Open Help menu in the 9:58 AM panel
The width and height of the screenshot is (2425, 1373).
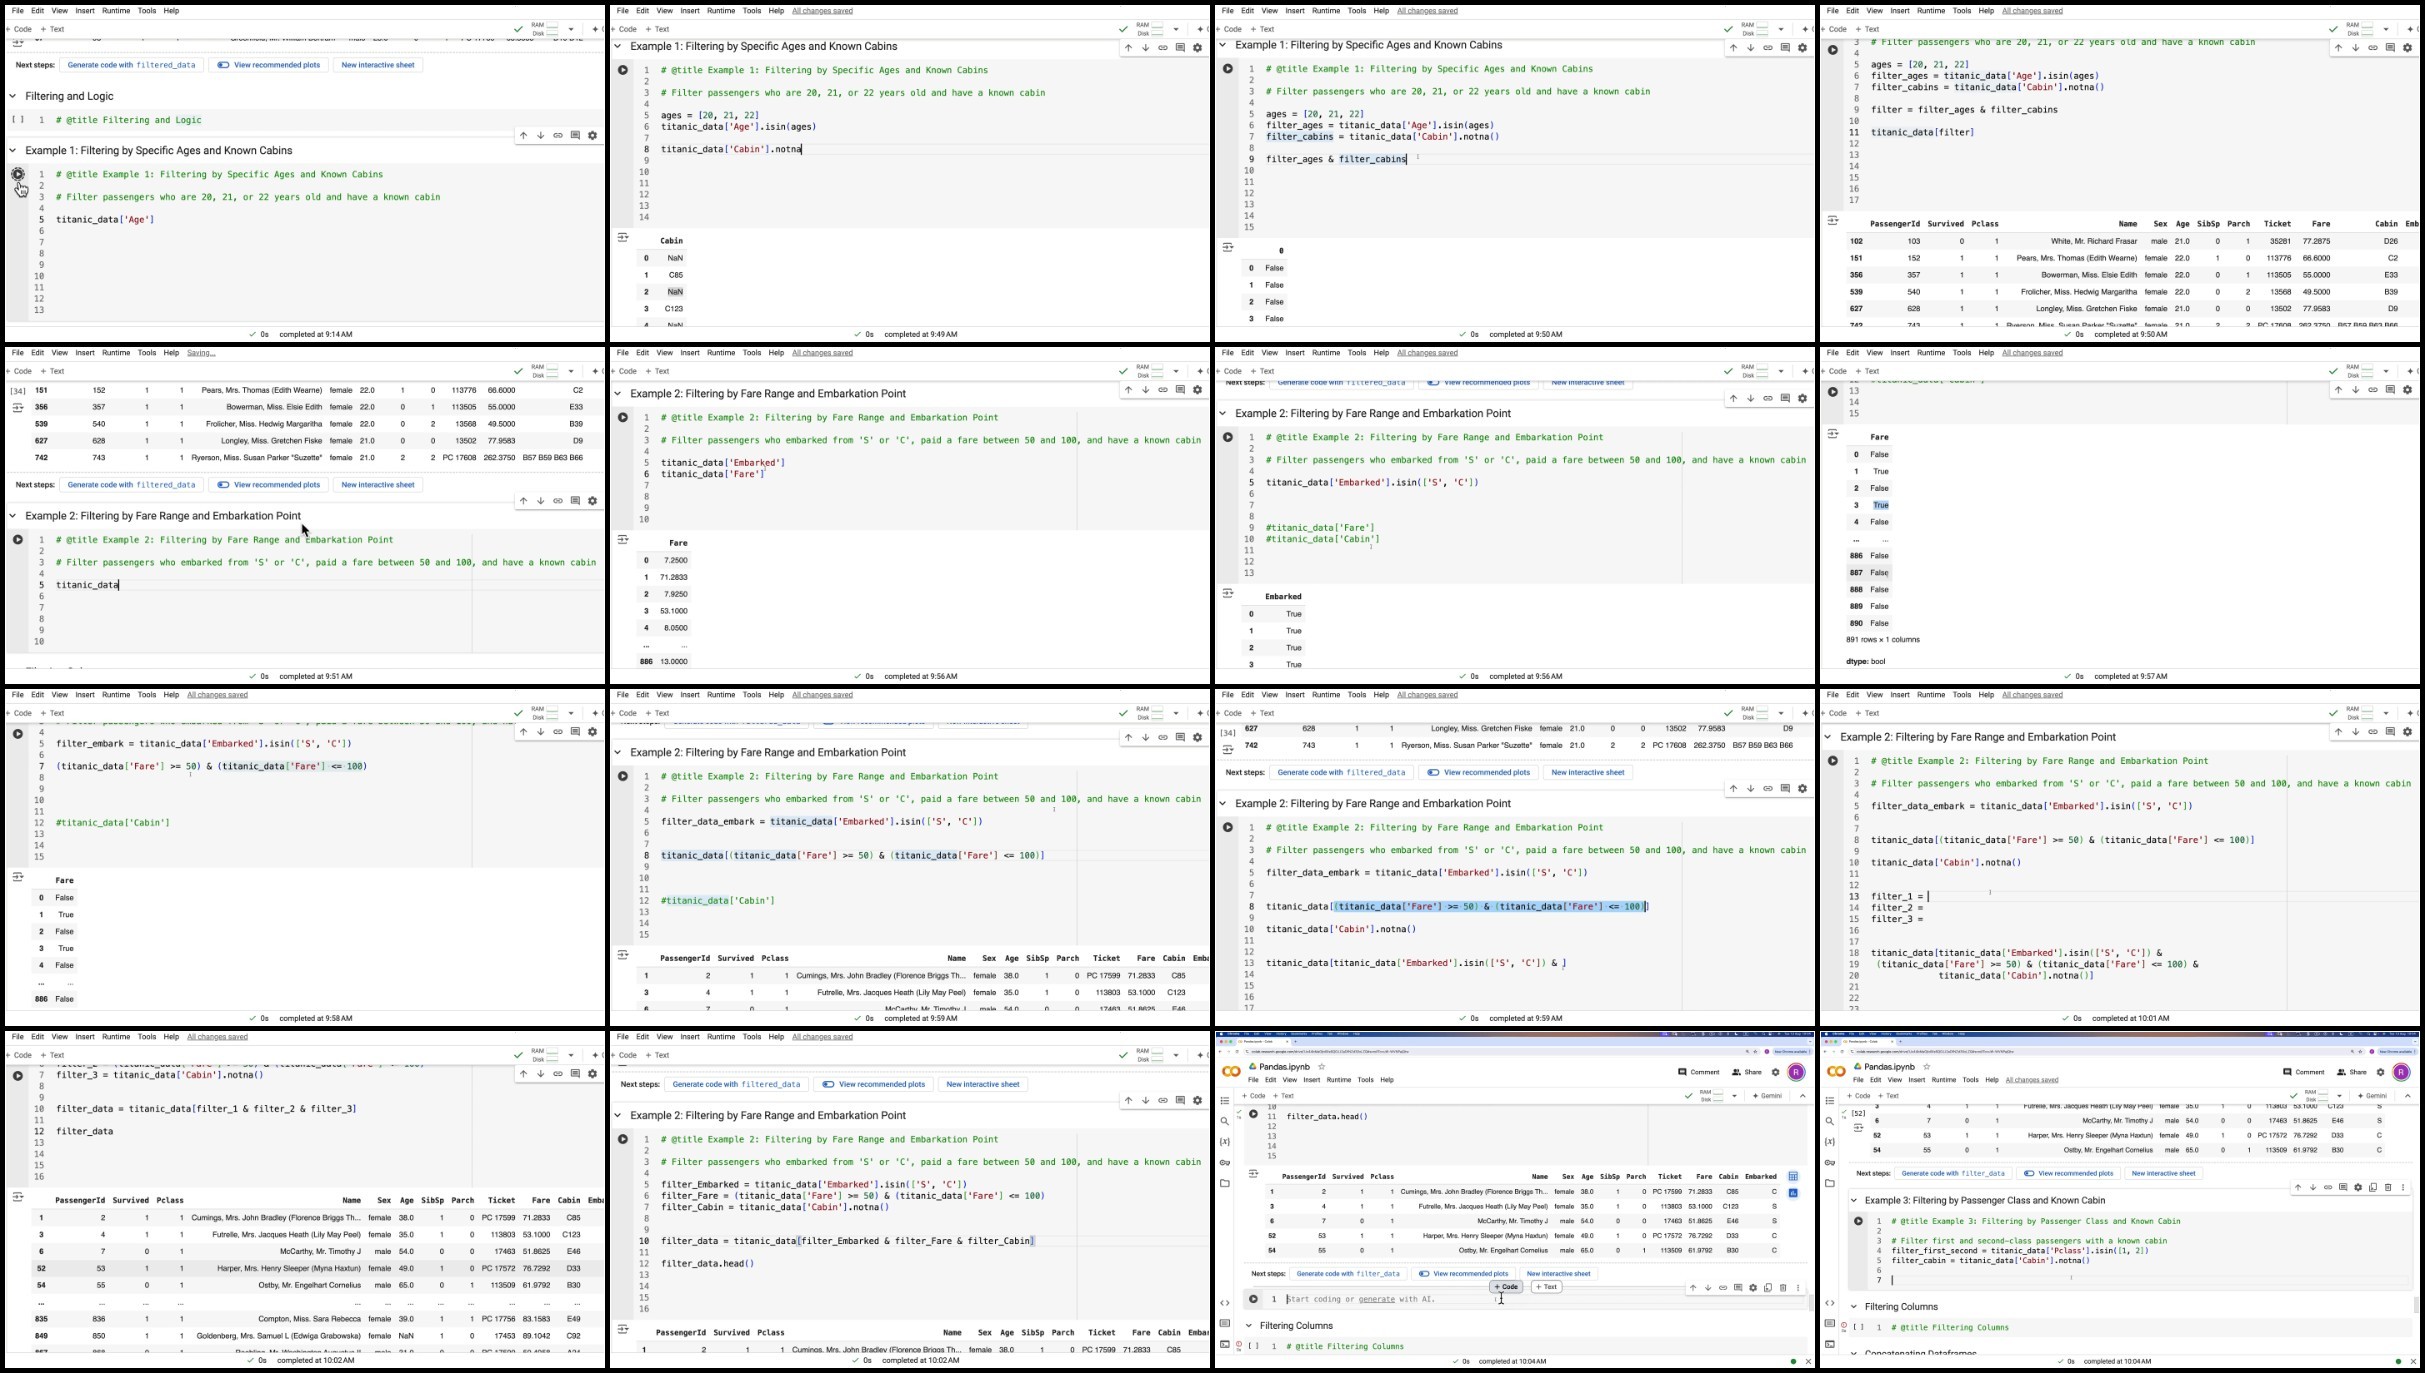point(171,695)
